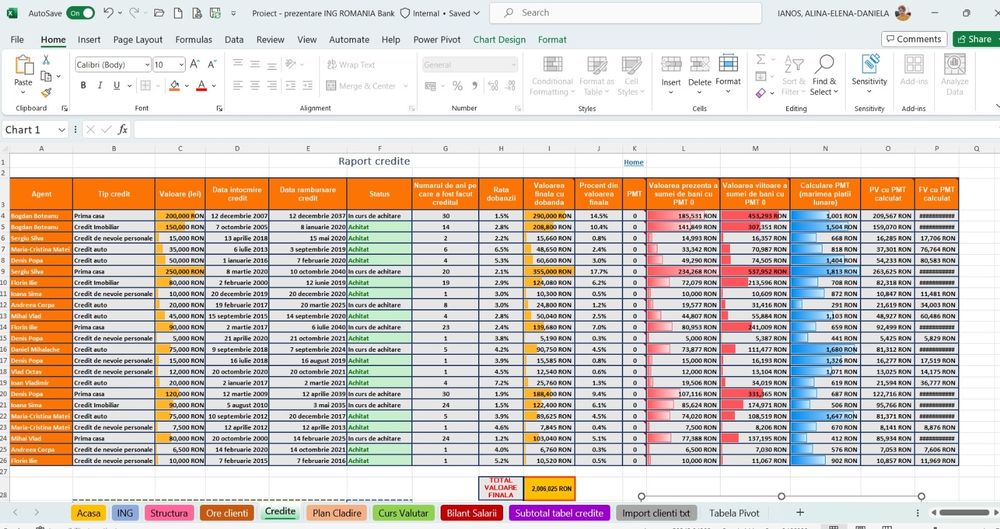The height and width of the screenshot is (529, 1000).
Task: Click the Decrease Font Size icon
Action: [x=212, y=64]
